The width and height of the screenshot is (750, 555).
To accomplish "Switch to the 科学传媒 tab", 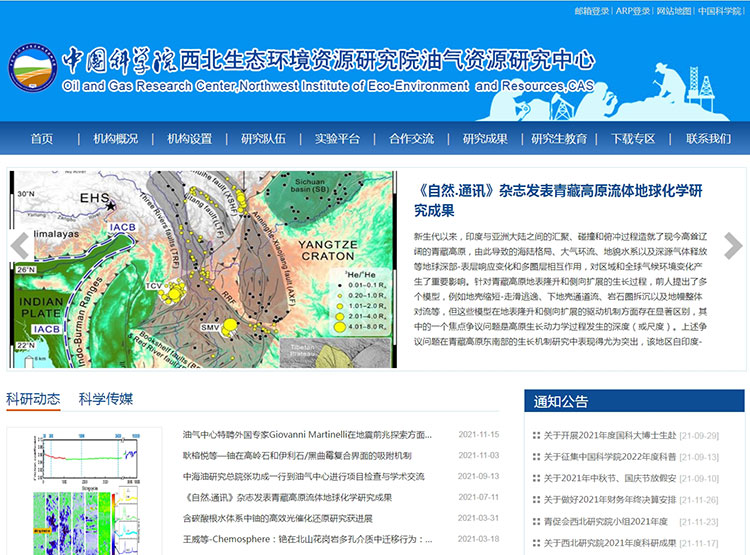I will point(106,399).
